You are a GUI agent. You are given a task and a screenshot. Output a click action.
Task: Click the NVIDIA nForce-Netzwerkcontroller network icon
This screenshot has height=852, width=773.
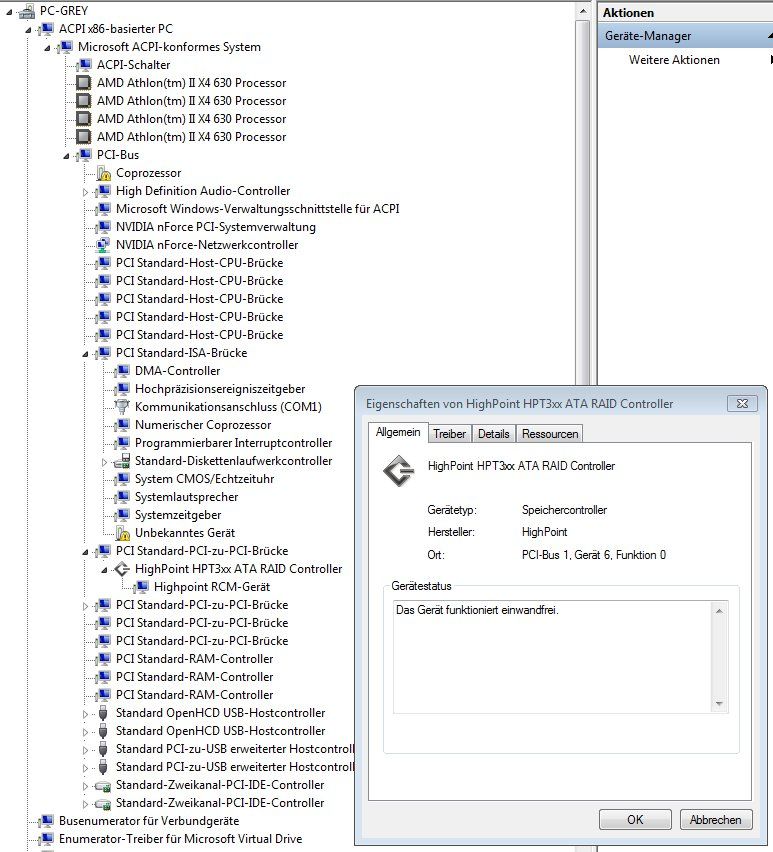click(103, 245)
